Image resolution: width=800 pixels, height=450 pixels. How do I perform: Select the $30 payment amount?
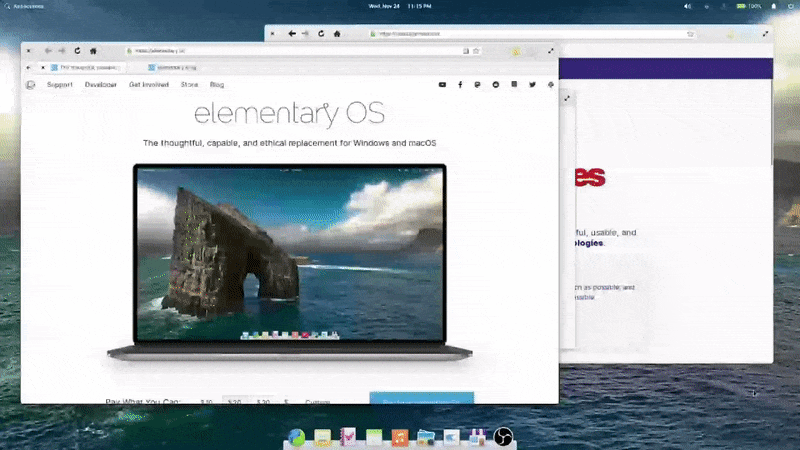(x=264, y=402)
